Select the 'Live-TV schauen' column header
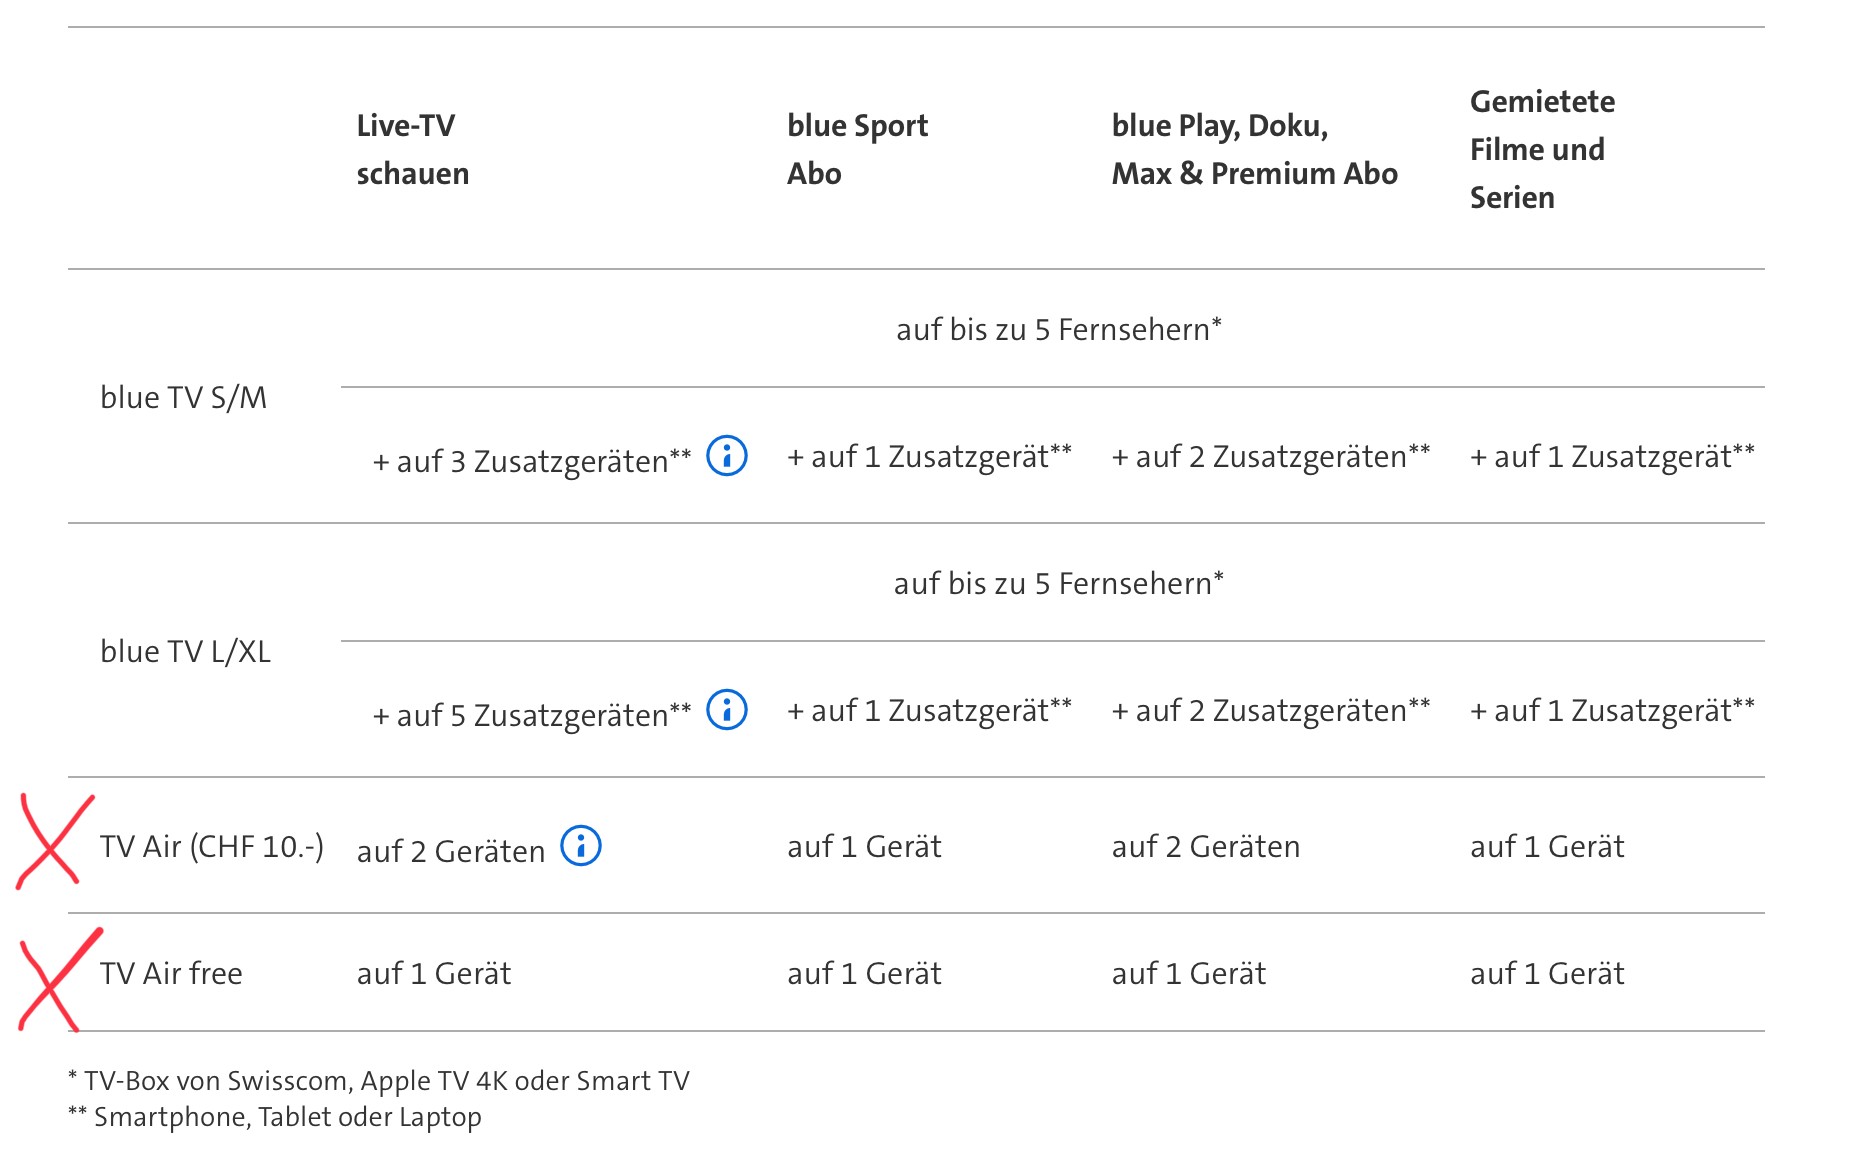The width and height of the screenshot is (1862, 1168). tap(412, 149)
